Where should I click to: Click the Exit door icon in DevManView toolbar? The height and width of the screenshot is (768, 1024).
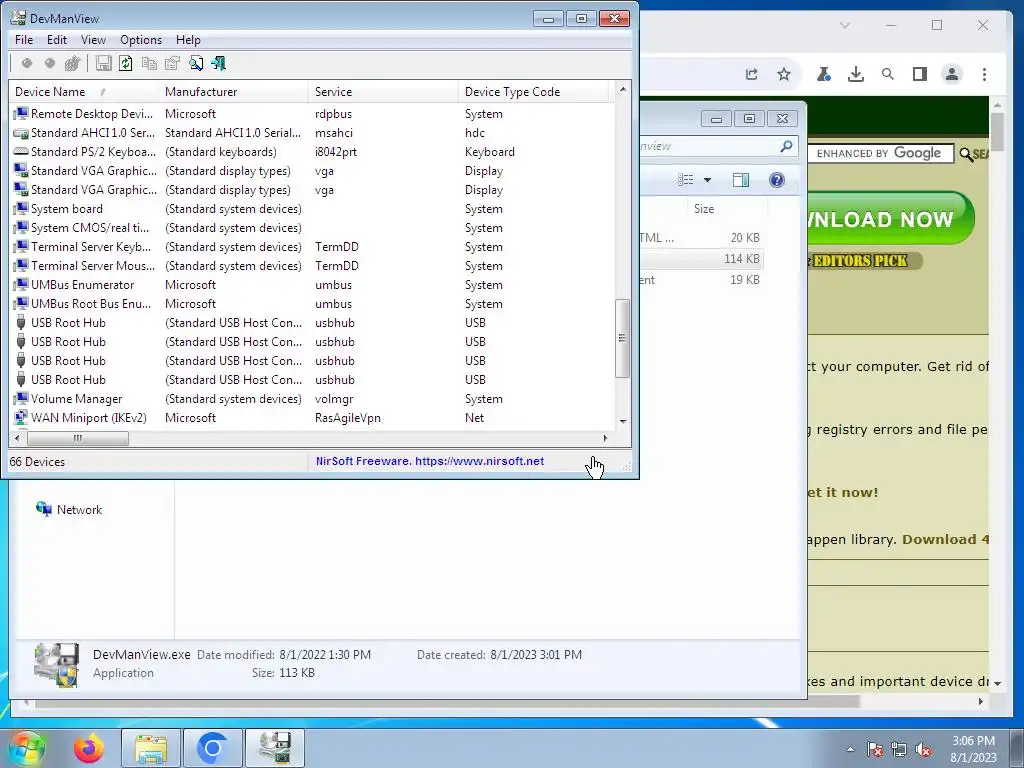[219, 63]
